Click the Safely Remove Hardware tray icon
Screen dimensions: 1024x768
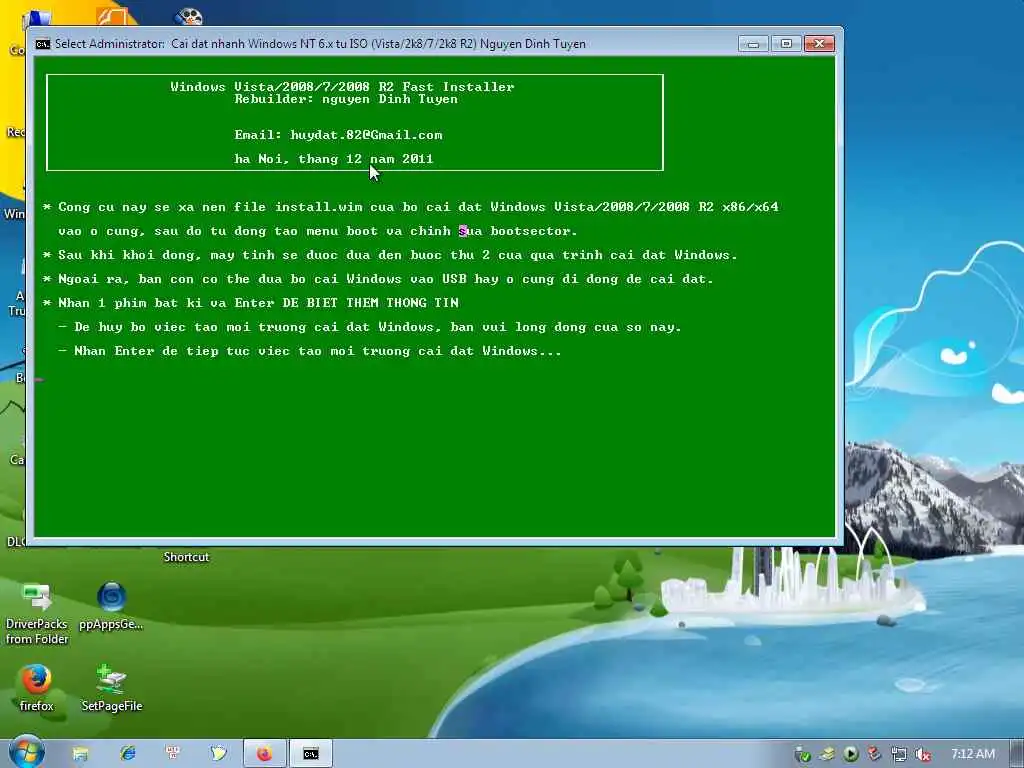coord(827,755)
